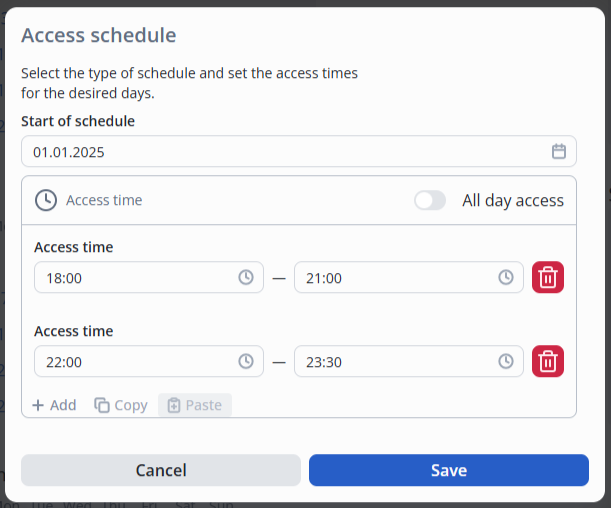Screen dimensions: 611x508
Task: Click clock icon in 23:30 time field
Action: tap(506, 362)
